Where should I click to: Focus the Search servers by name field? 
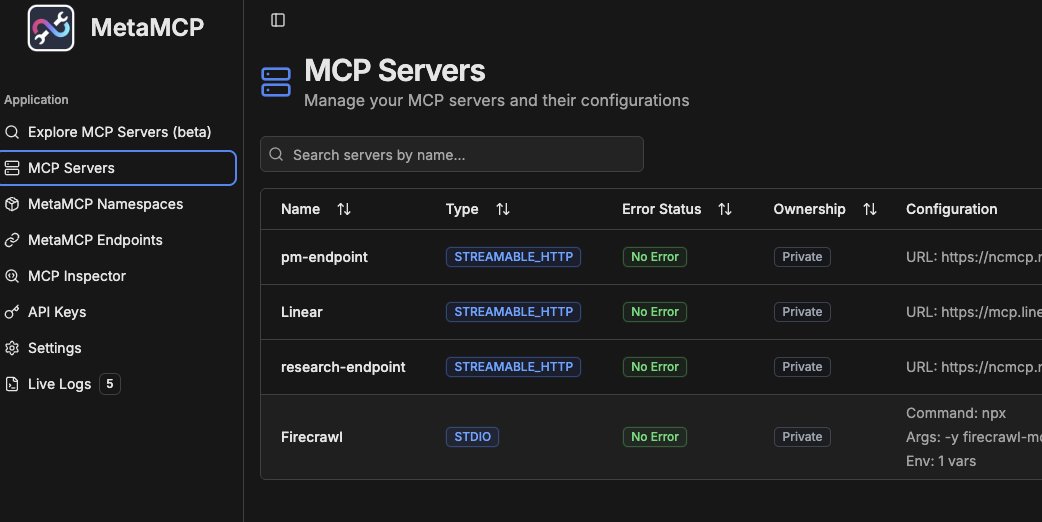452,154
